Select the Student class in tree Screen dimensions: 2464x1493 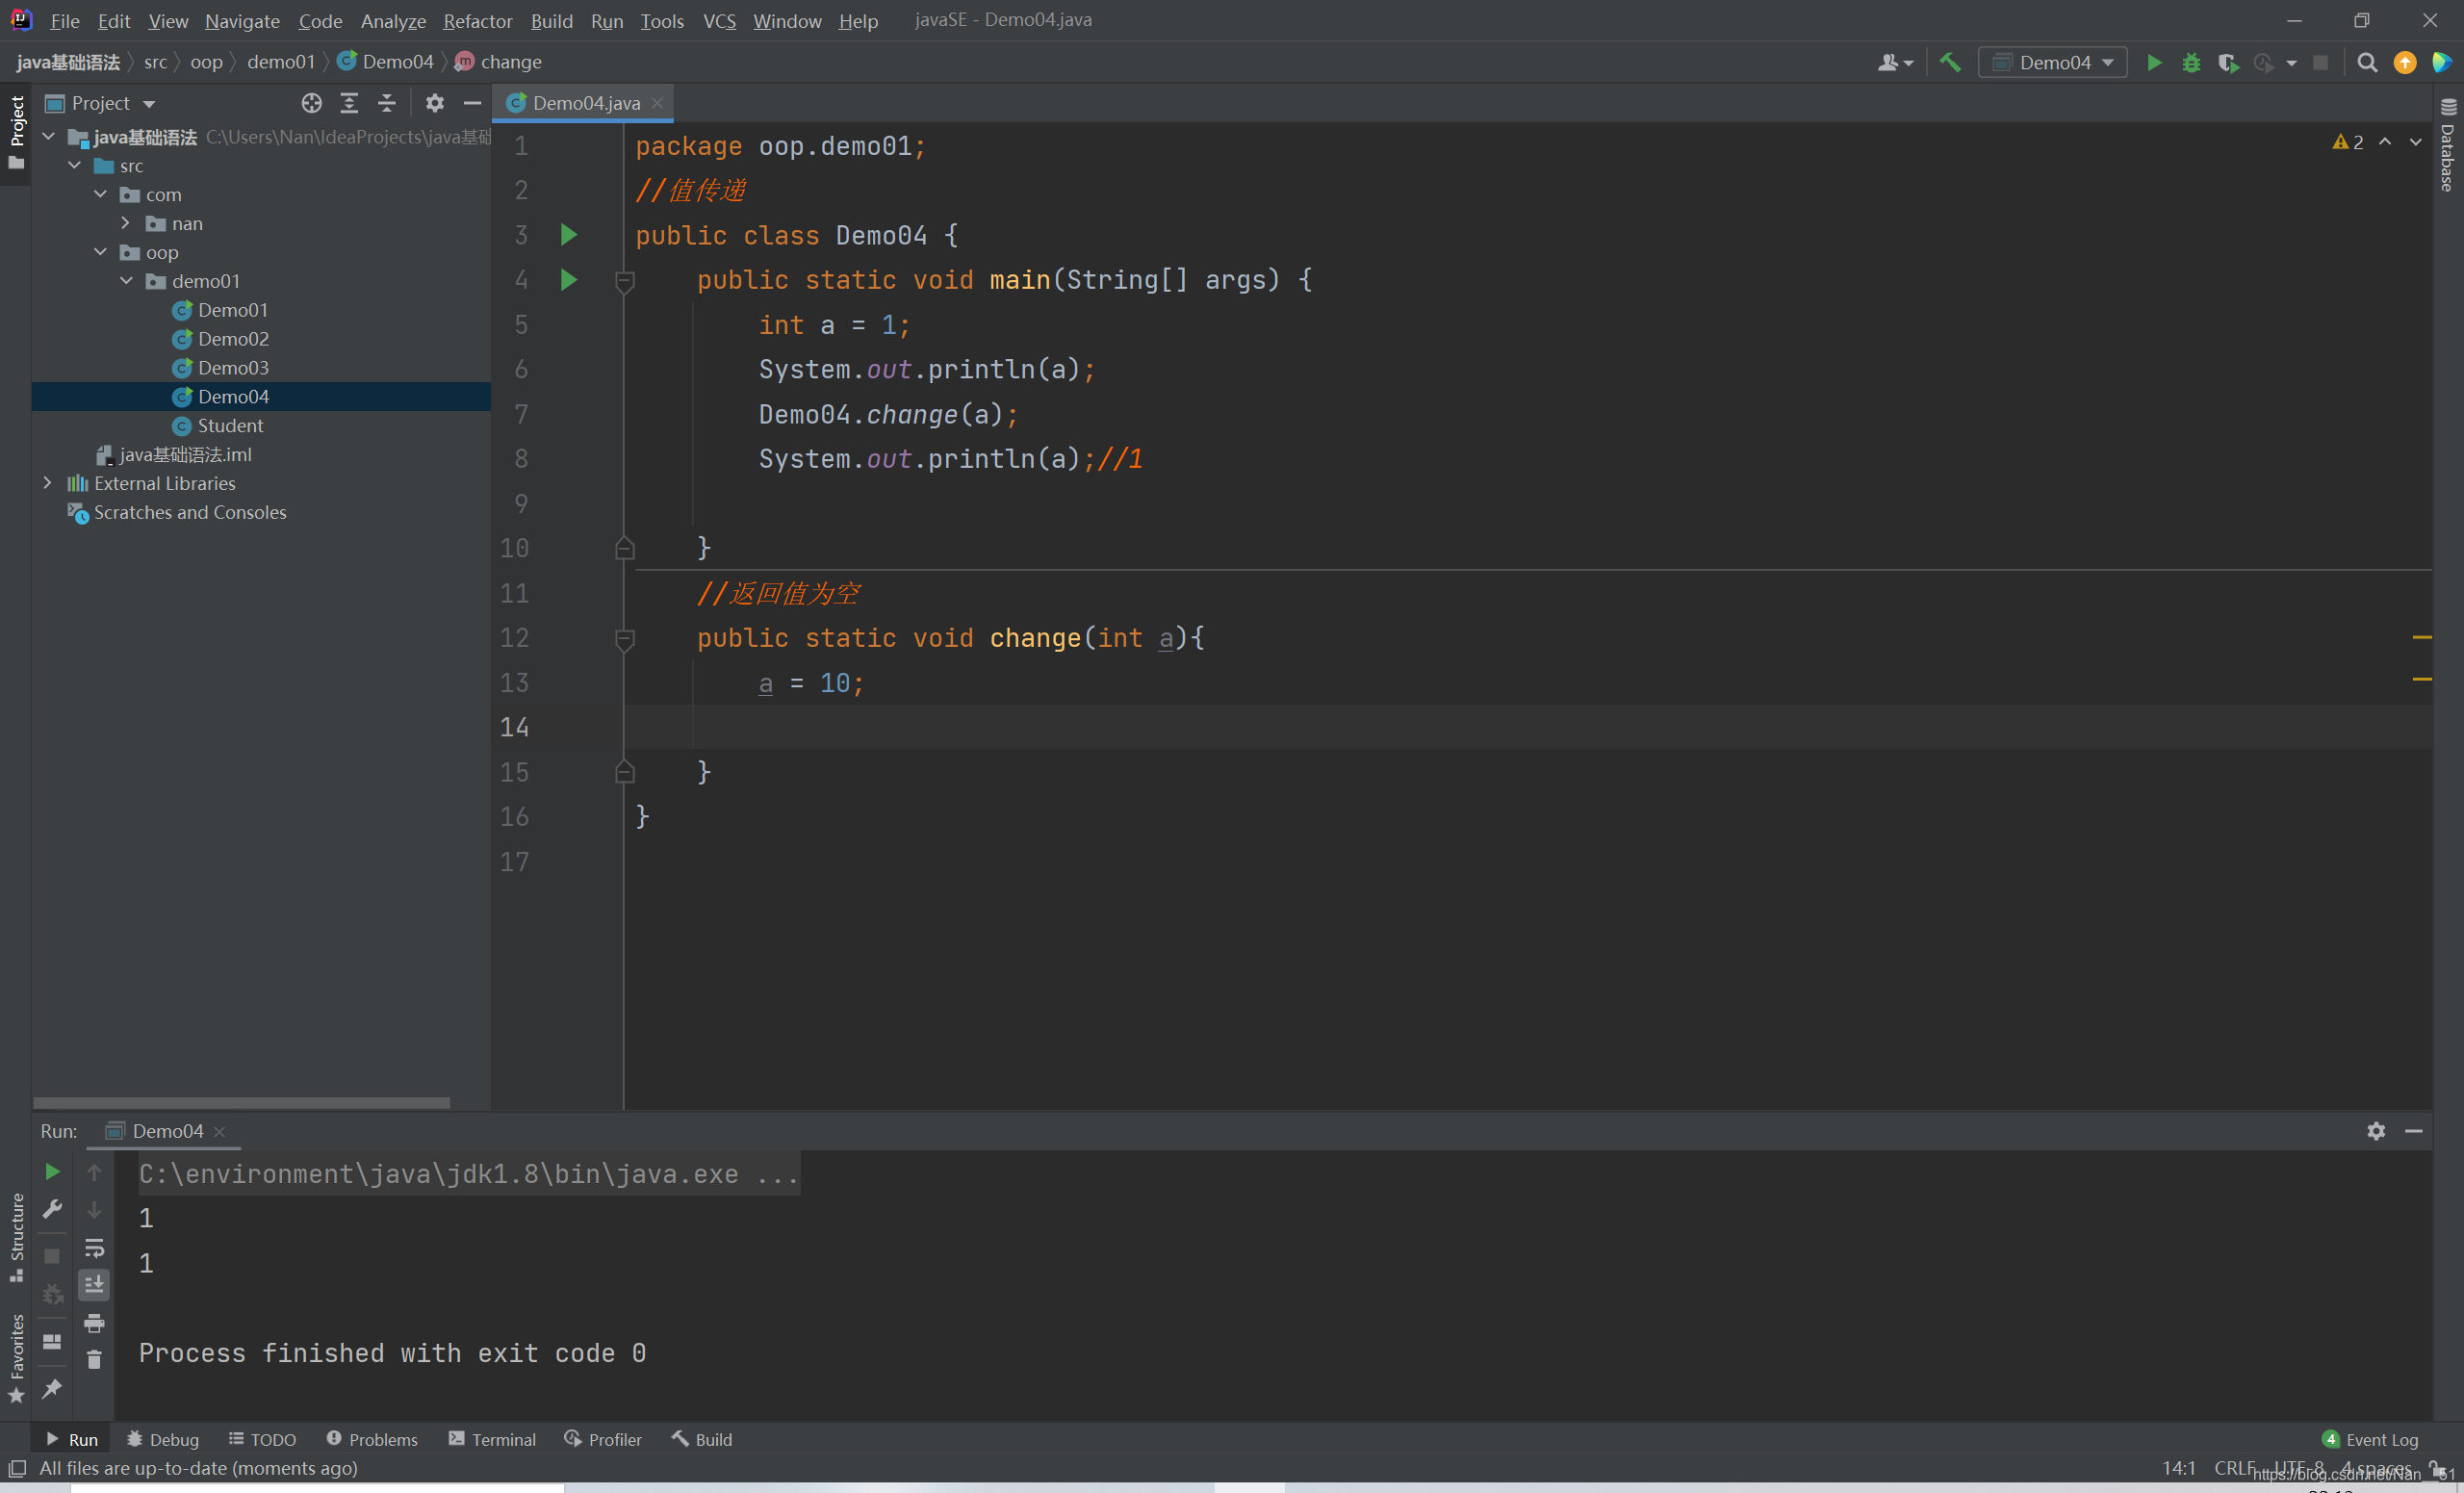pos(230,425)
